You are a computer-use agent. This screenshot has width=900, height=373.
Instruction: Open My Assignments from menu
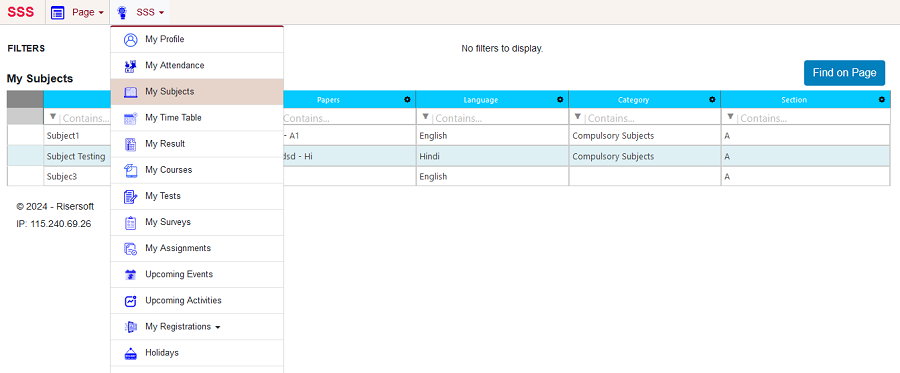pos(197,248)
